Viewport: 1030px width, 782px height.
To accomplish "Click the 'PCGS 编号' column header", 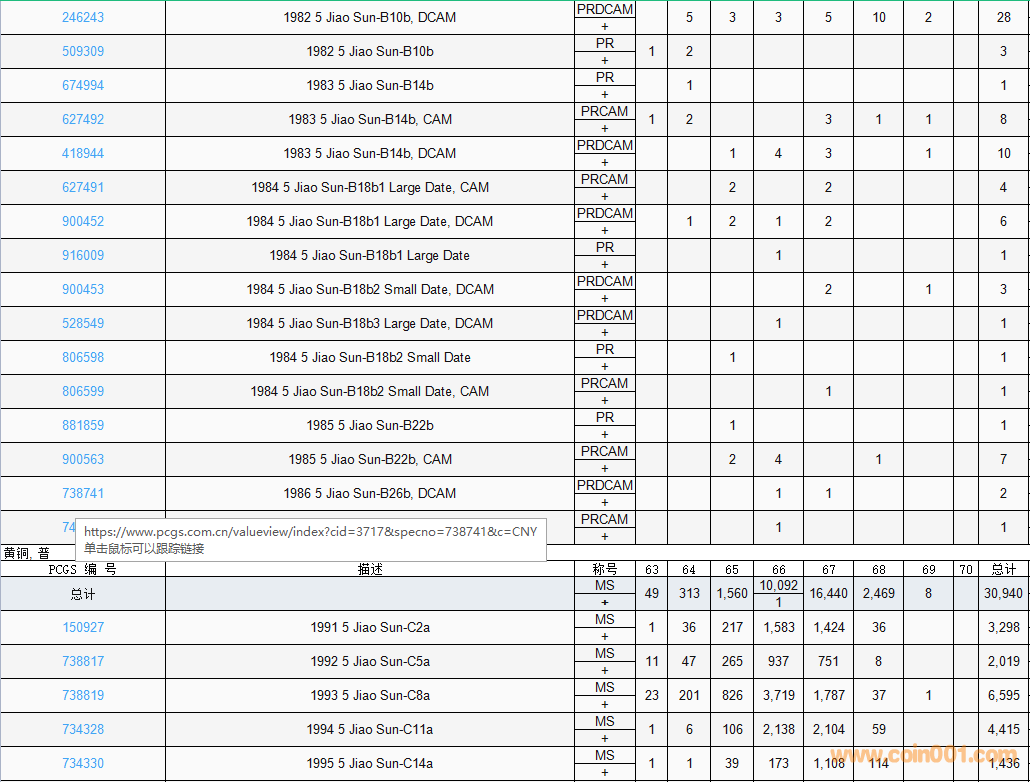I will pyautogui.click(x=83, y=569).
